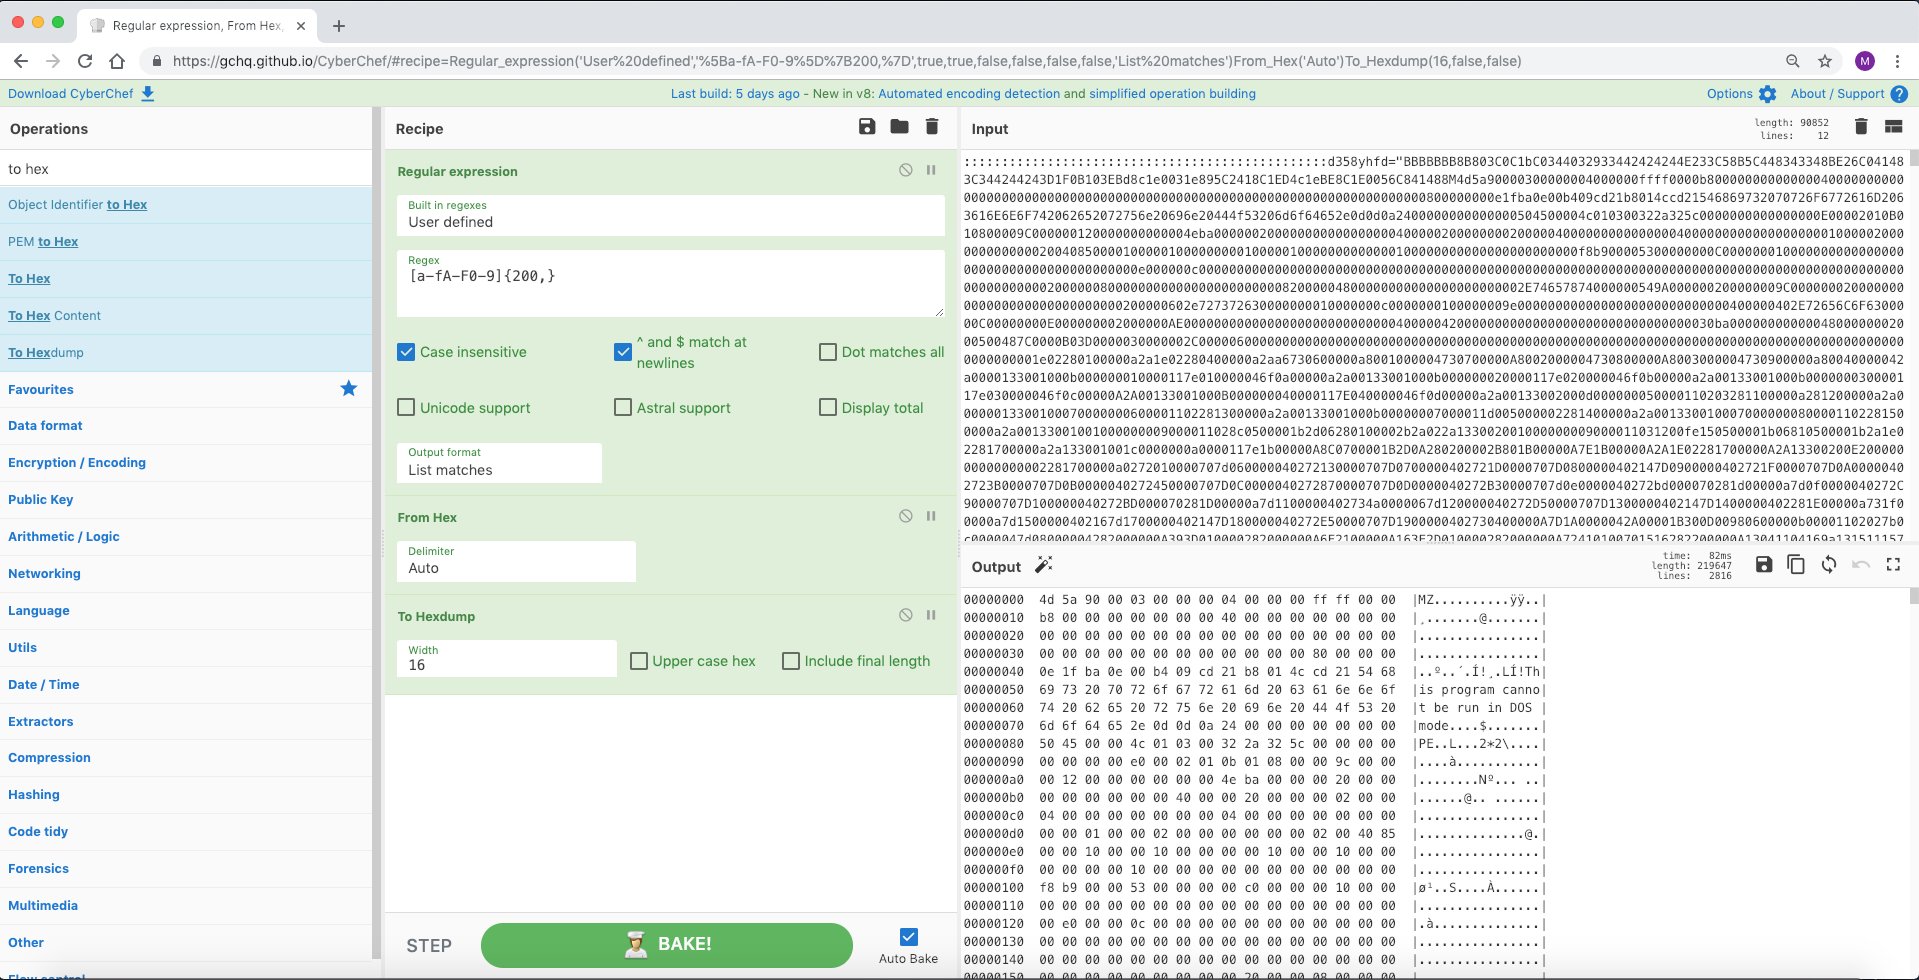This screenshot has width=1919, height=980.
Task: Click the Regex text field
Action: 671,283
